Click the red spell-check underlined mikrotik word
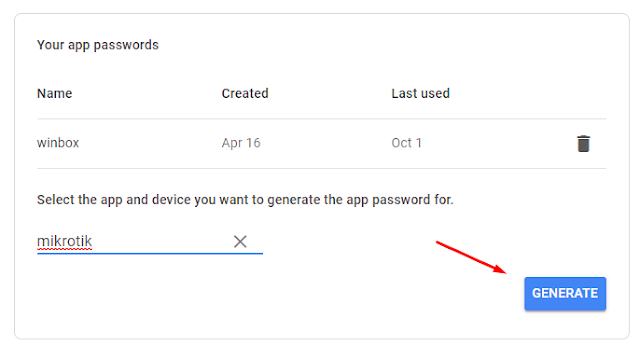 [64, 241]
